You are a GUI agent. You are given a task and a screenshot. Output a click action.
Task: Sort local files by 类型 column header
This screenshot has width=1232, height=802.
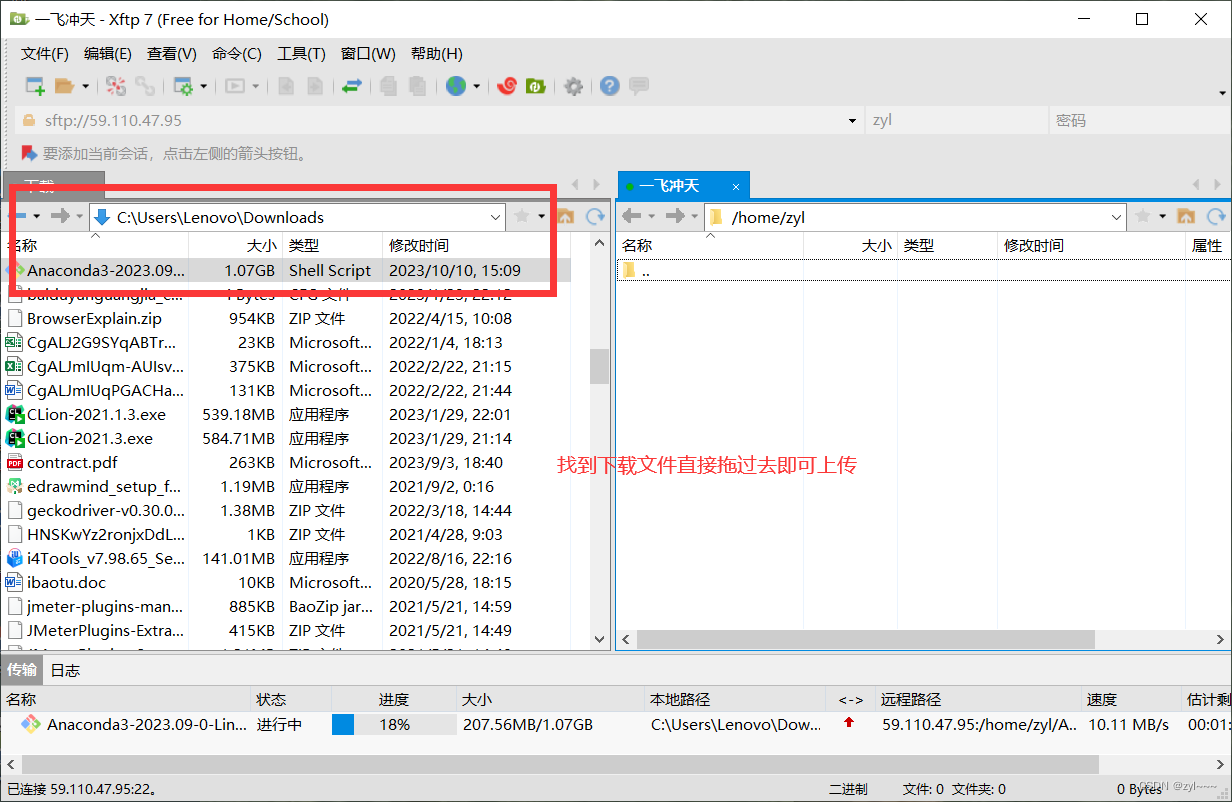(x=332, y=245)
